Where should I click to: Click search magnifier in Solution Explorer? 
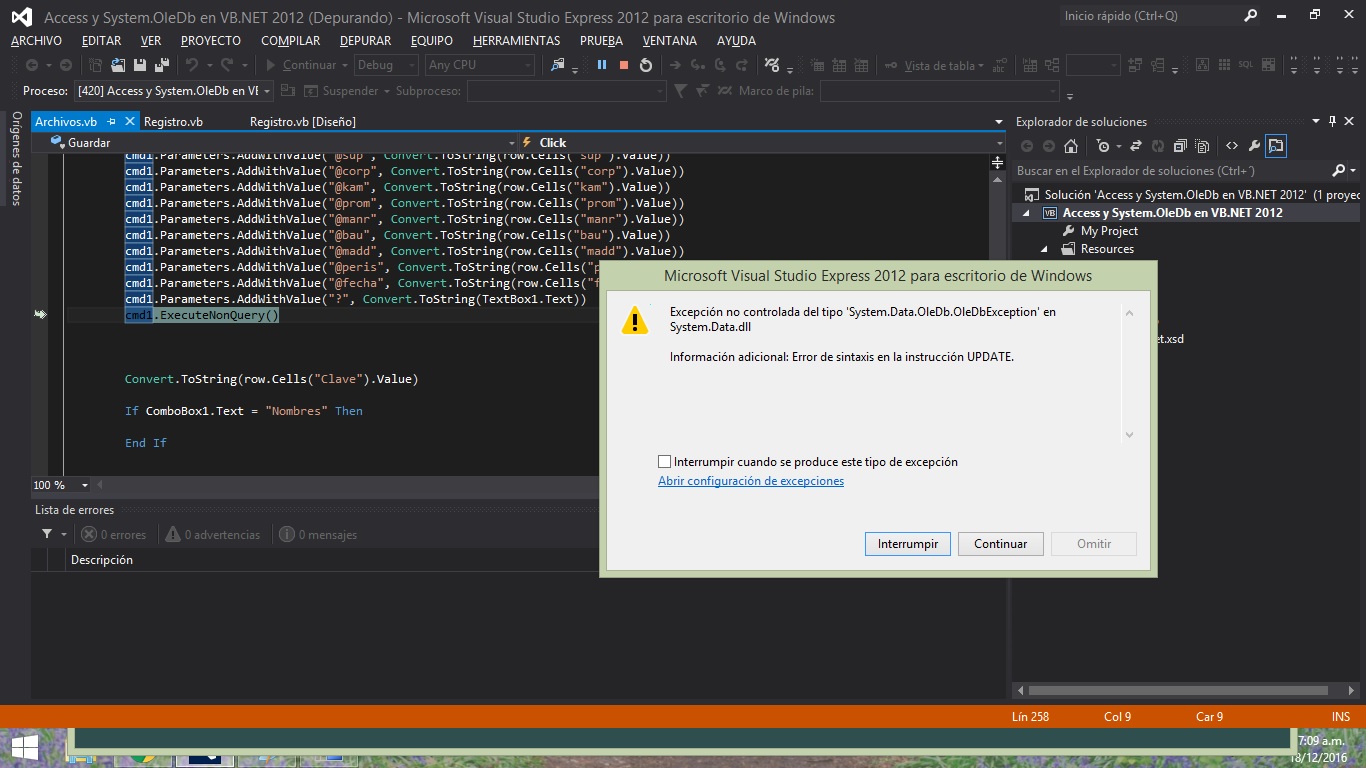click(x=1339, y=171)
